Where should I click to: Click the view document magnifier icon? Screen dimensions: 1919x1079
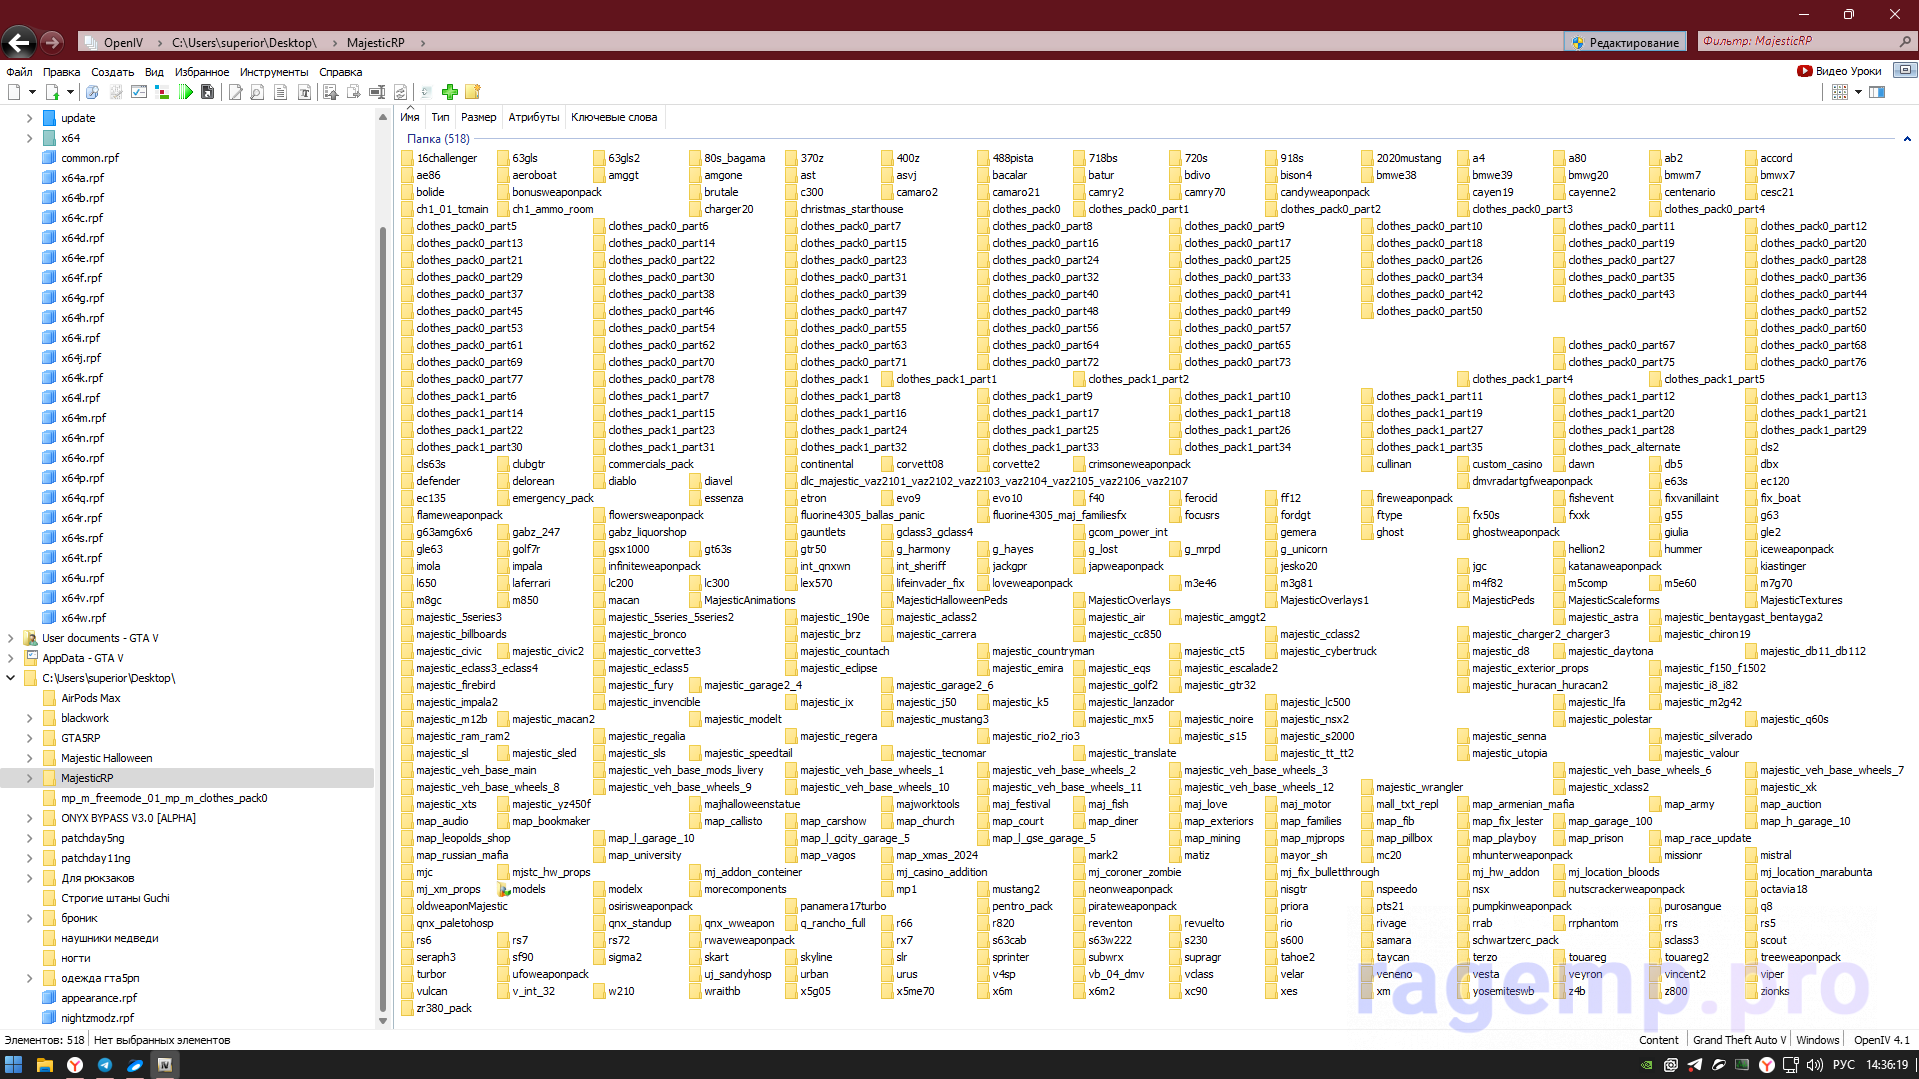[257, 92]
